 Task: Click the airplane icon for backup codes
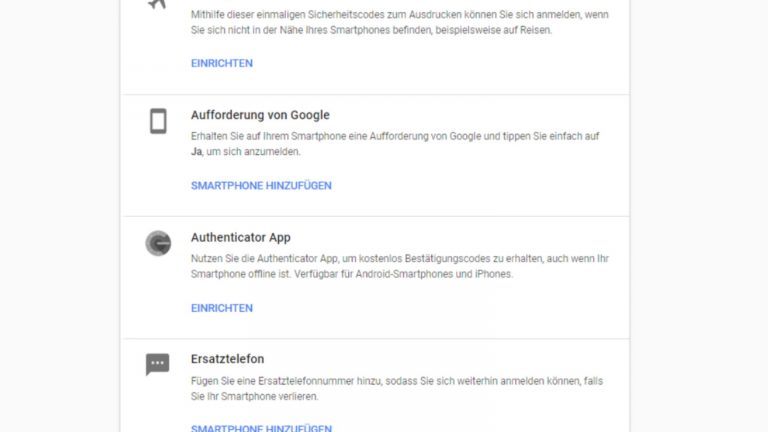coord(157,4)
